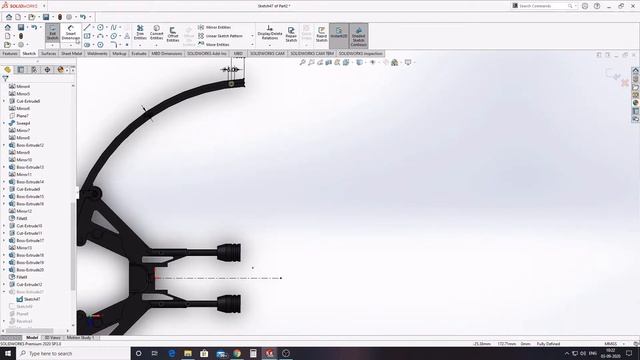Select the Corner Rectangle sketch tool
The height and width of the screenshot is (360, 640).
(x=87, y=36)
